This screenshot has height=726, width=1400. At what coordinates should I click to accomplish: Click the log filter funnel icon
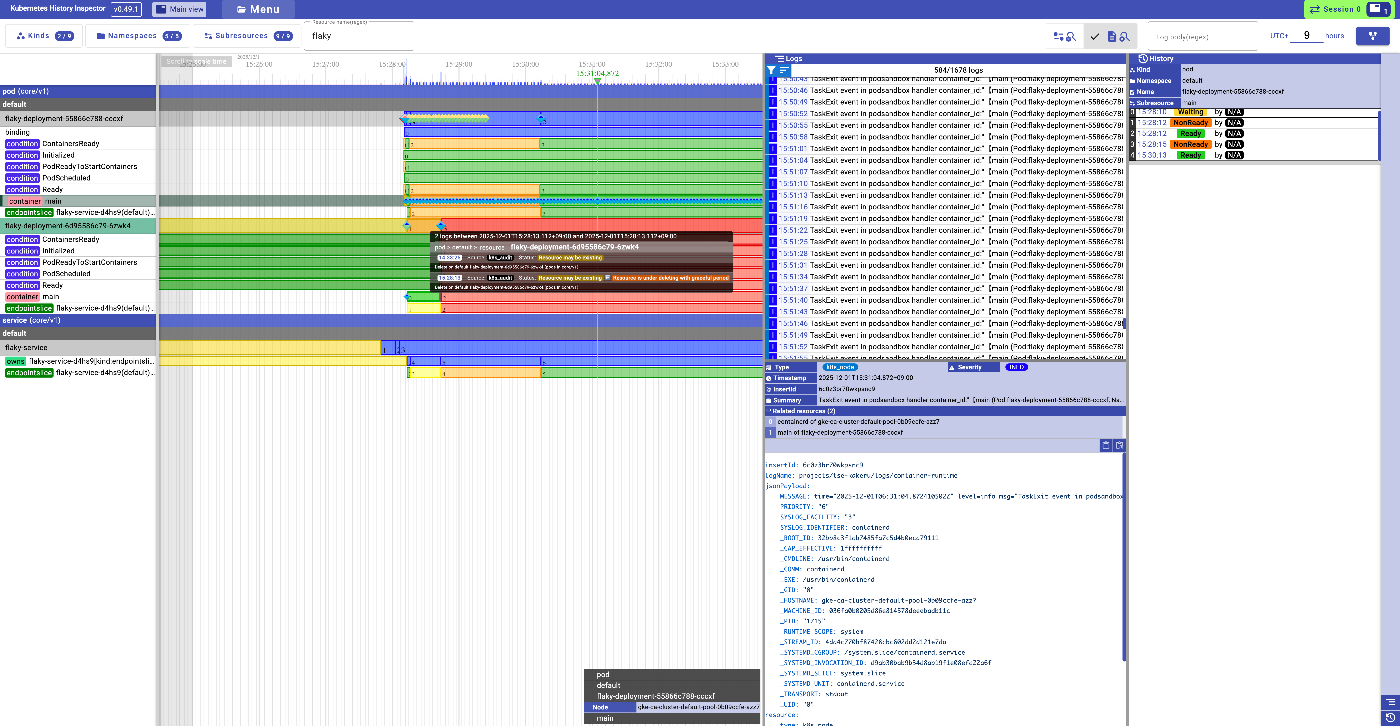coord(771,71)
